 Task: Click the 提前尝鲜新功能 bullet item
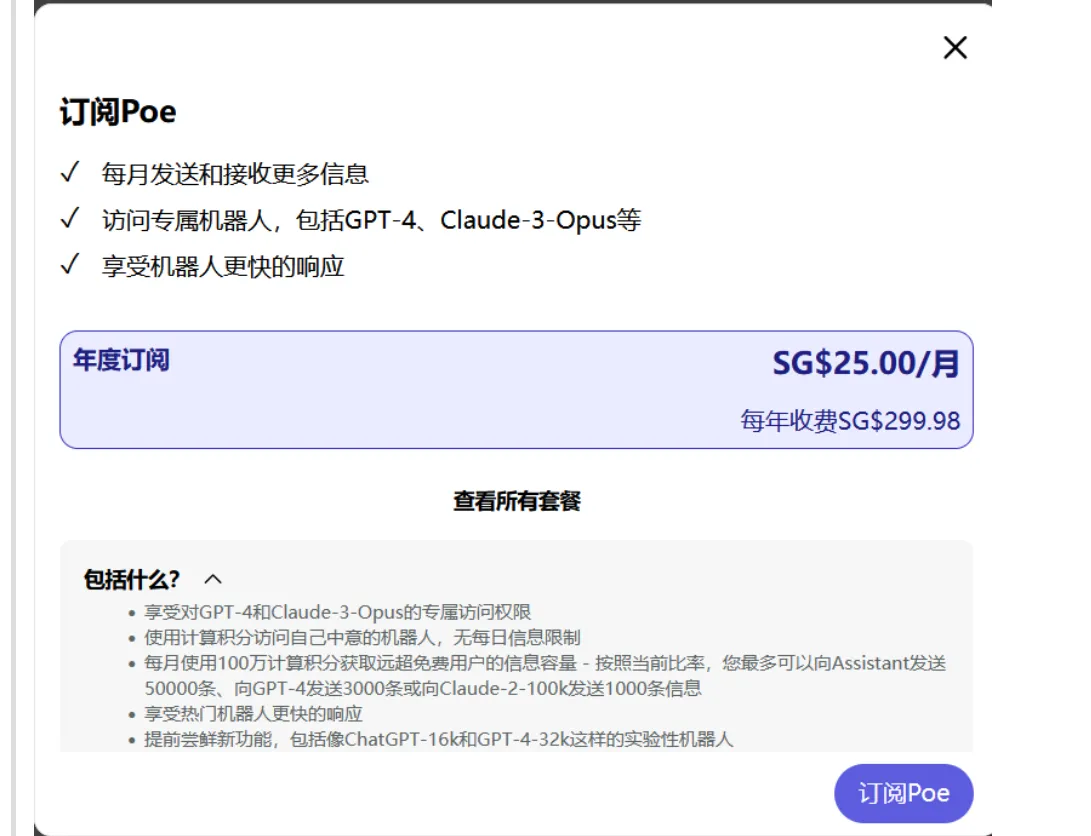pyautogui.click(x=439, y=740)
